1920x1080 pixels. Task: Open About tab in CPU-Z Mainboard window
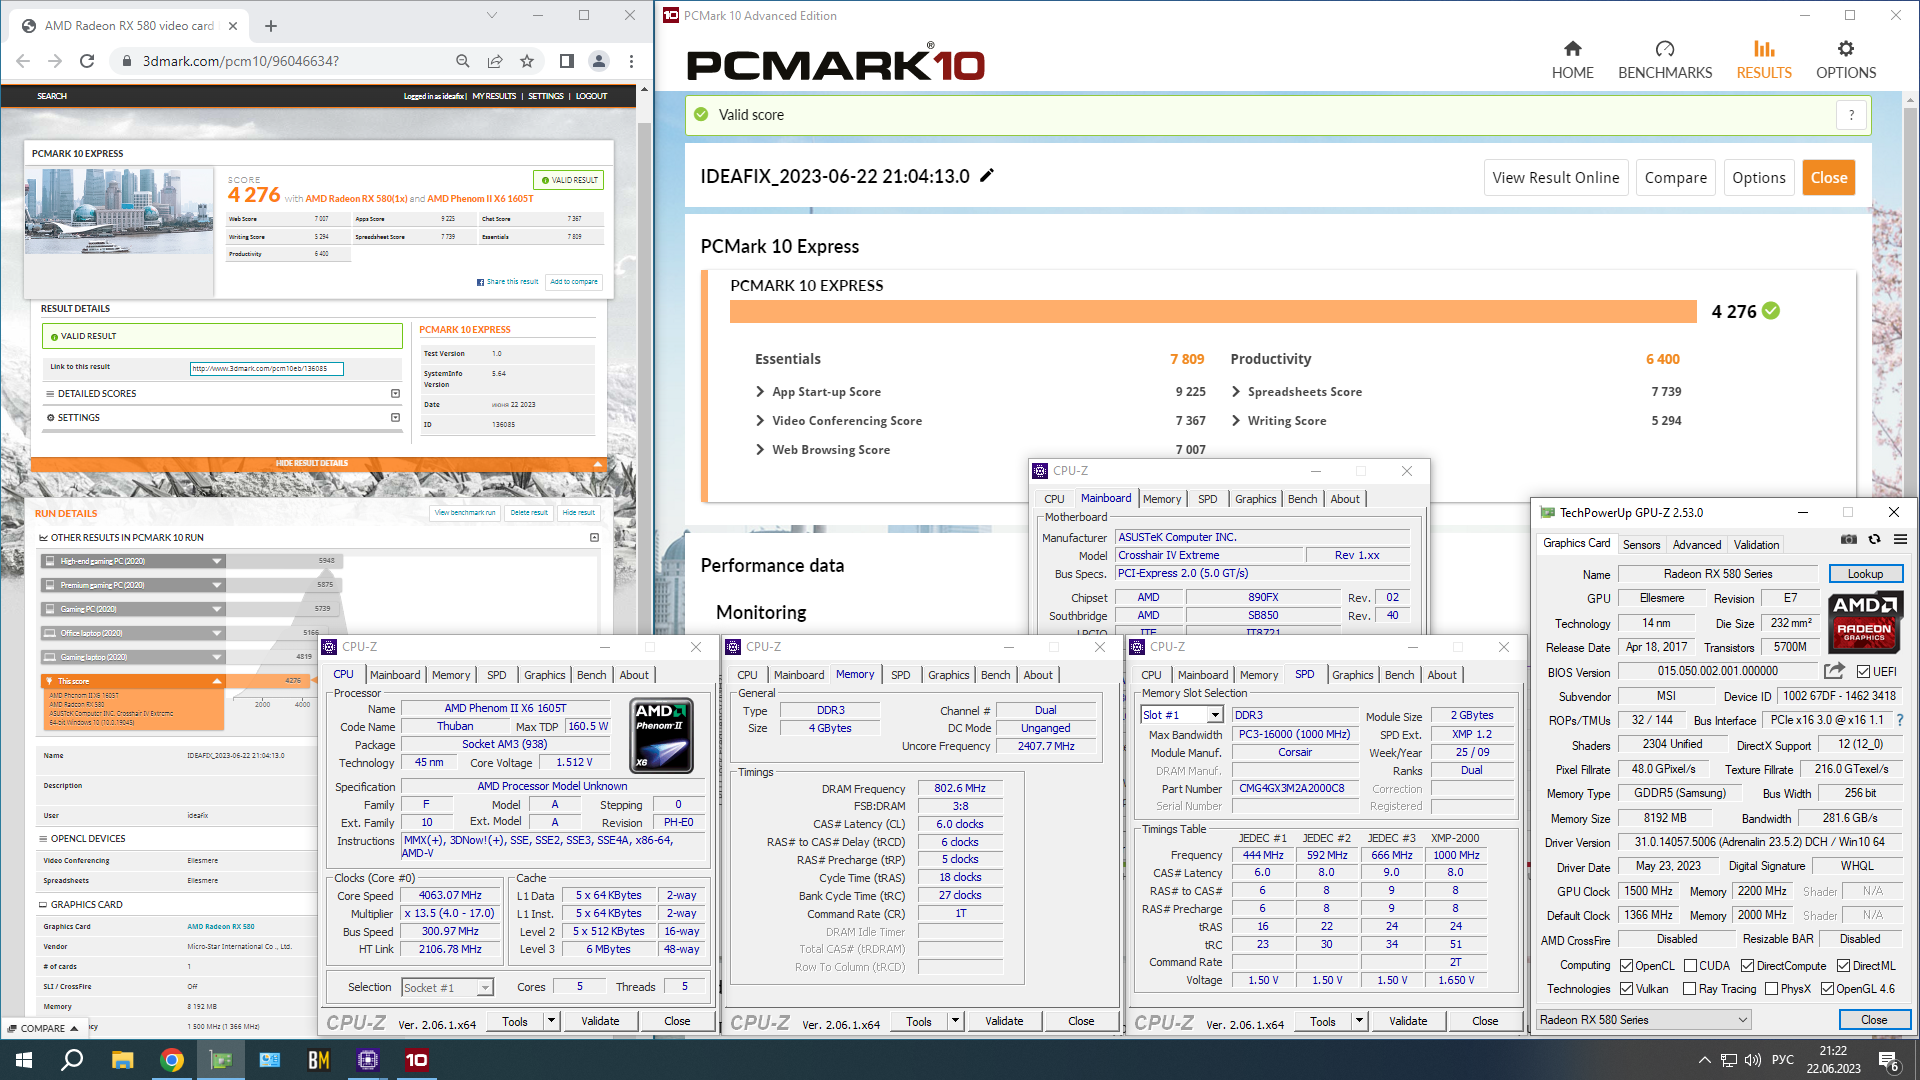(1345, 499)
